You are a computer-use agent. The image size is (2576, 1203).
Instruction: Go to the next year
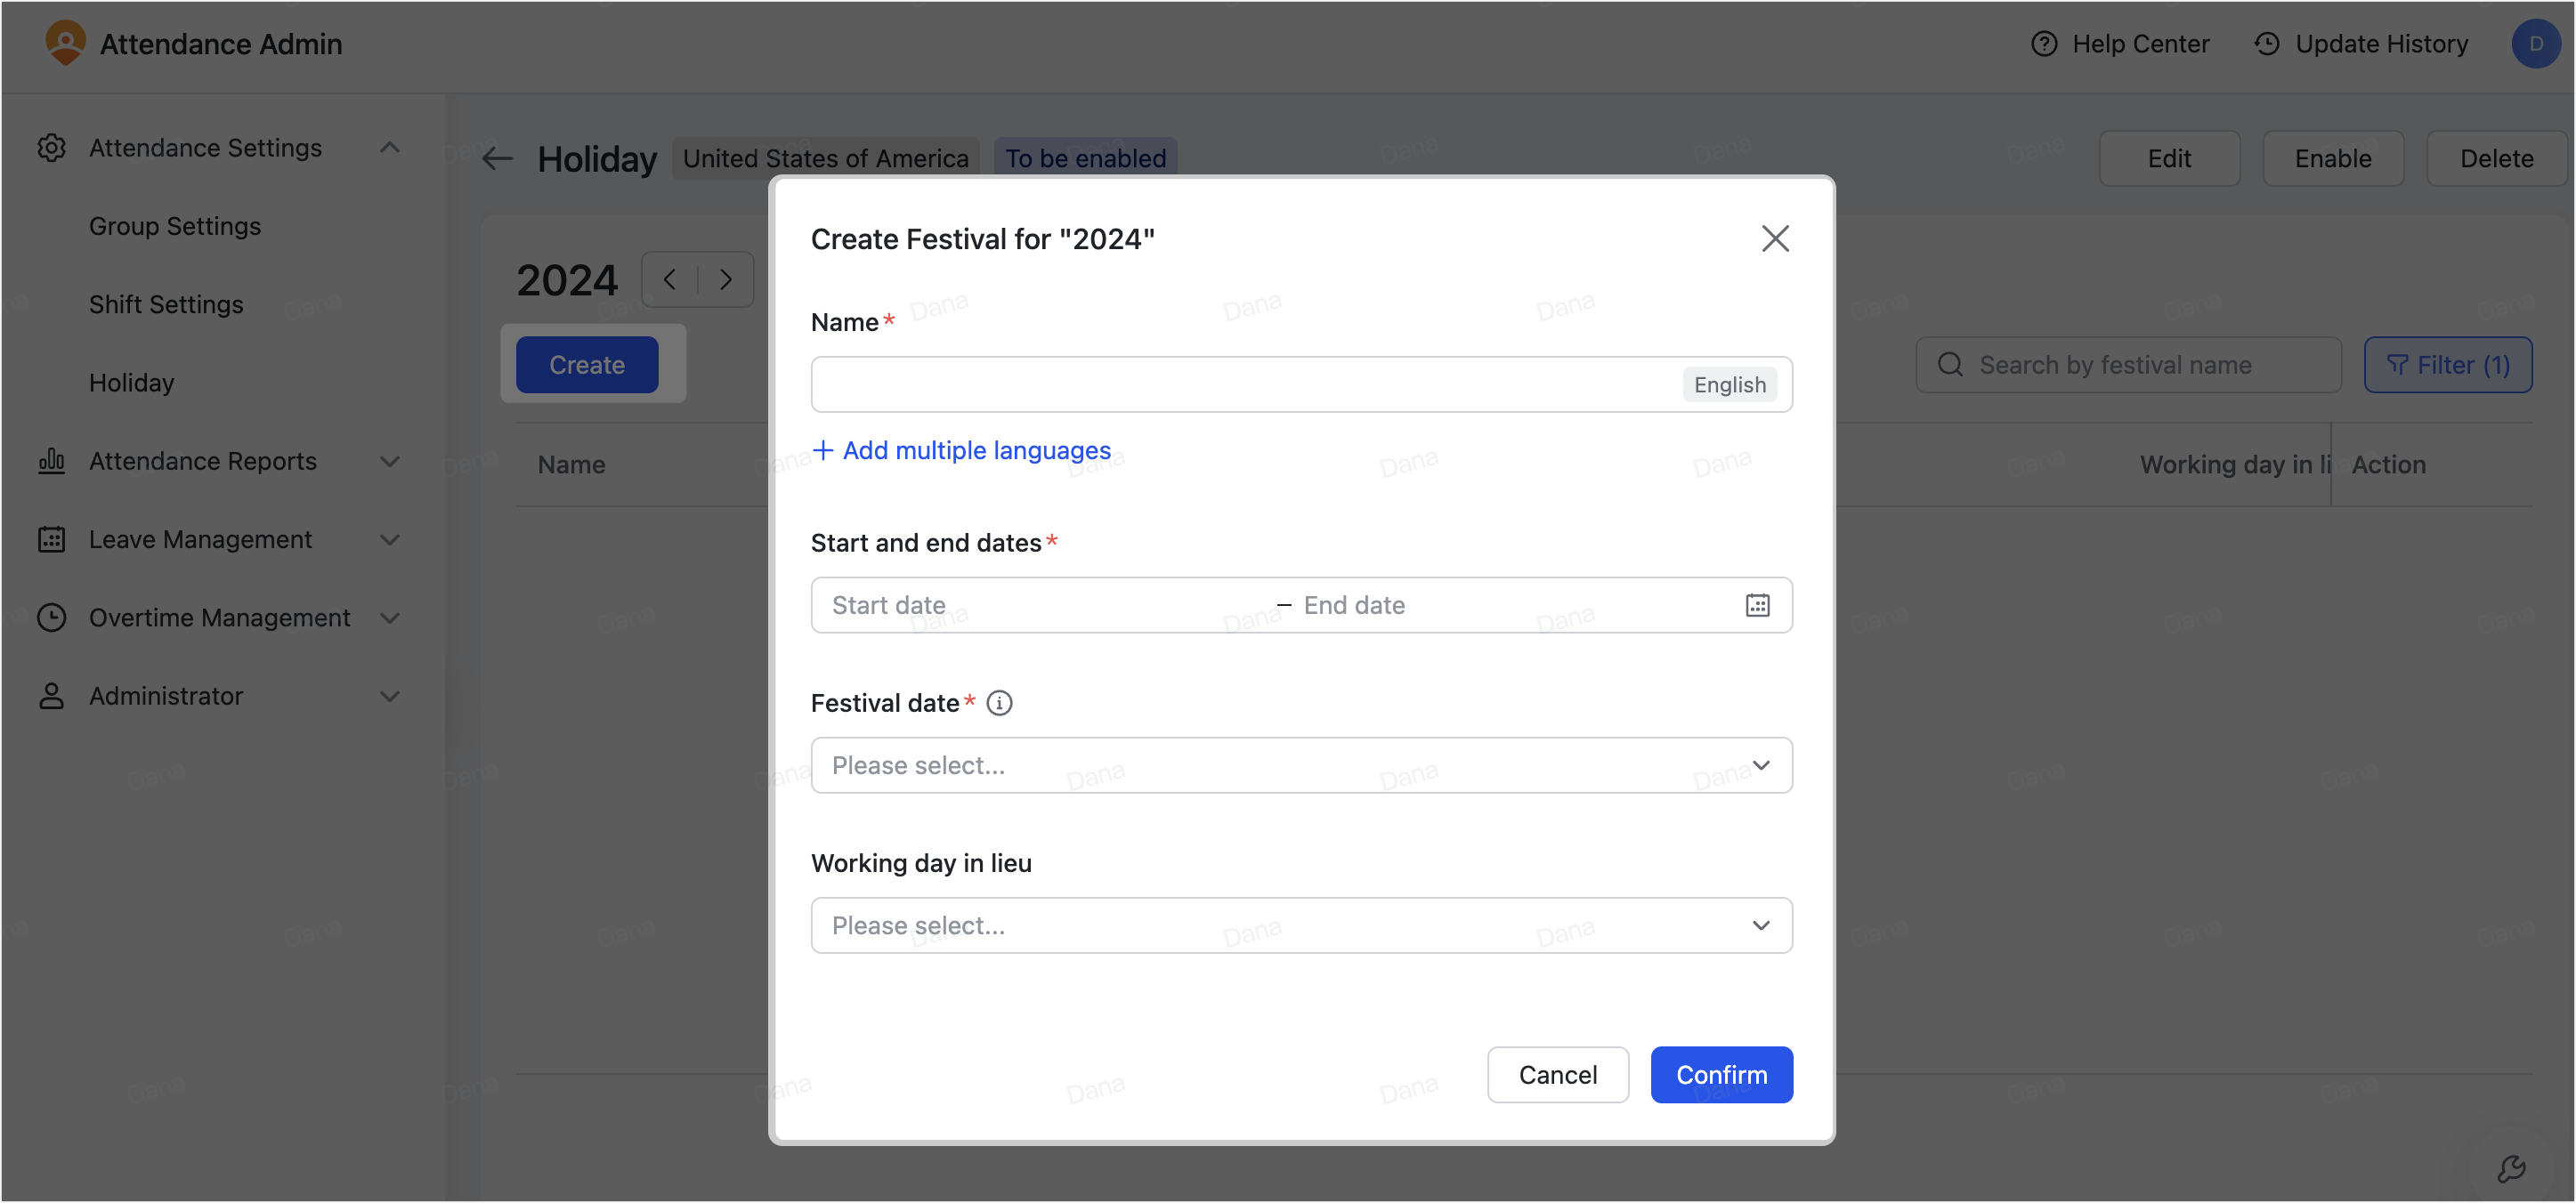(x=726, y=279)
